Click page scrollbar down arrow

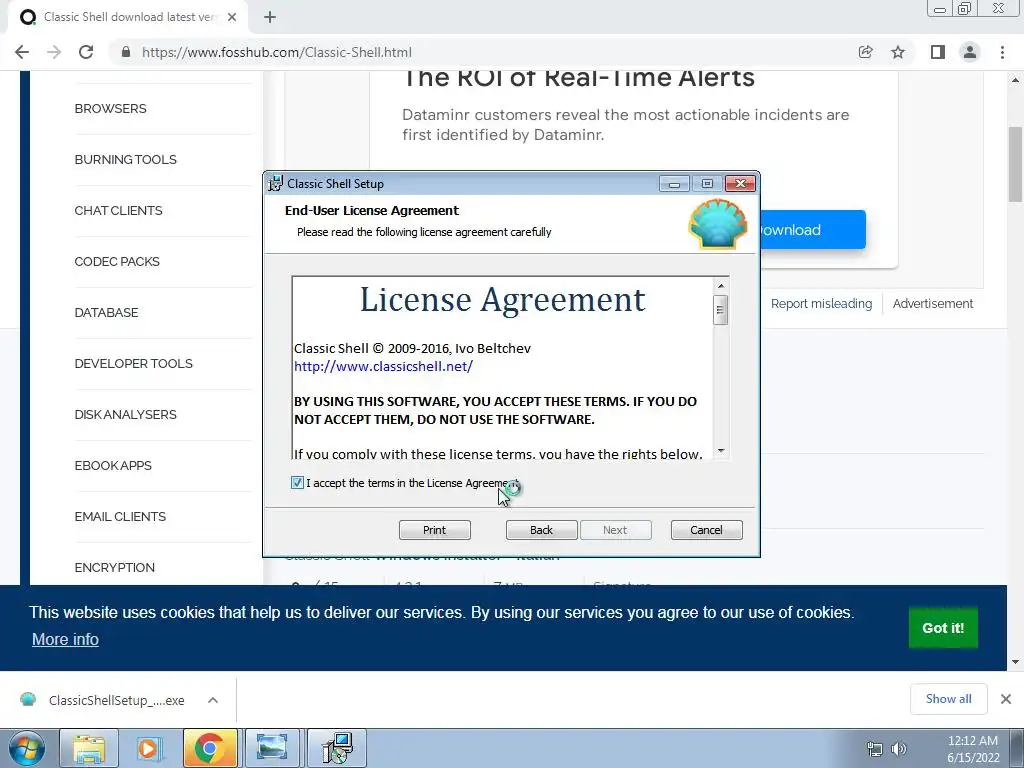(x=1015, y=662)
